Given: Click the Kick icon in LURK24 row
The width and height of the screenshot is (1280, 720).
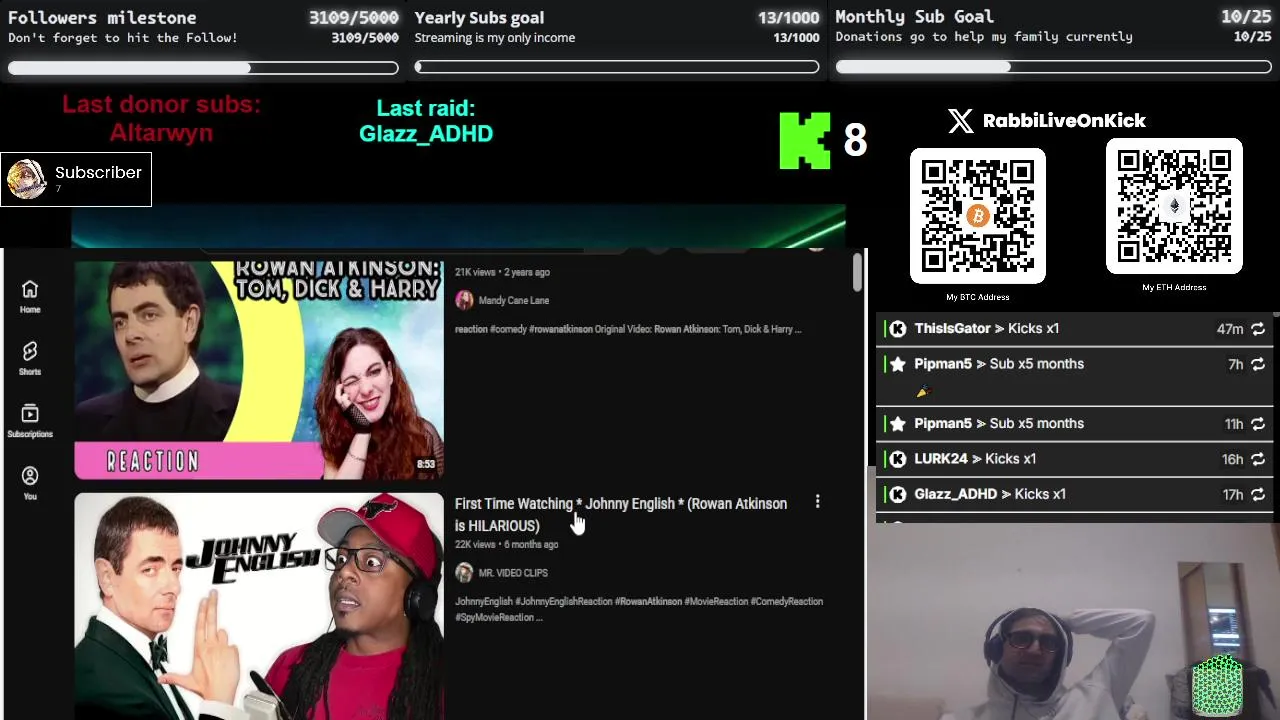Looking at the screenshot, I should 898,459.
